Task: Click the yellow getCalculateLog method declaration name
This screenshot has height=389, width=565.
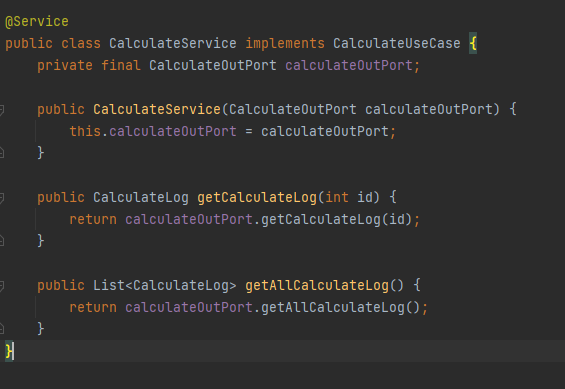Action: point(257,197)
